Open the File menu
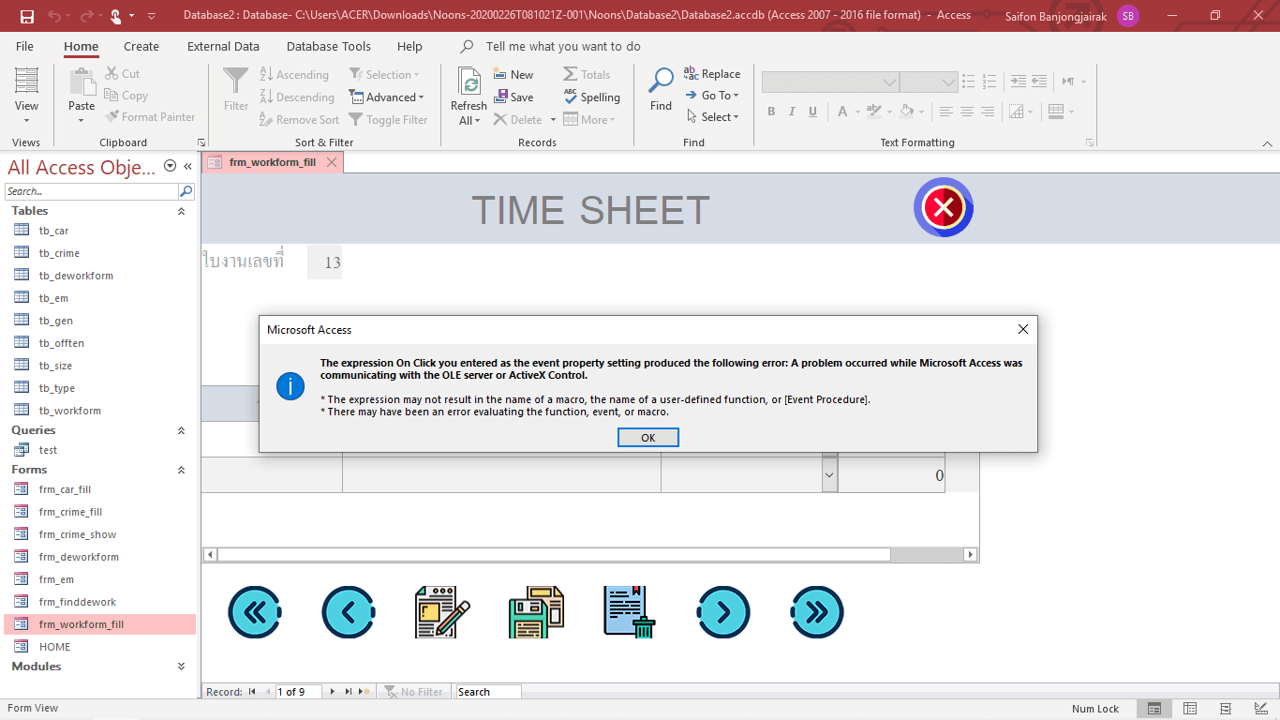Screen dimensions: 1280x720 (25, 46)
